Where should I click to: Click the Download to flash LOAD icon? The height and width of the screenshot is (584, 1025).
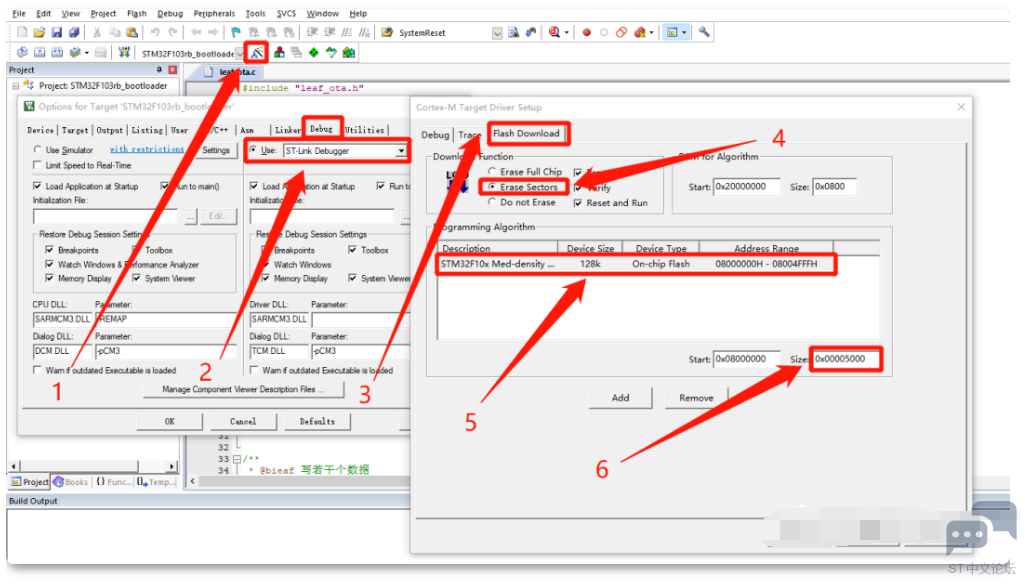point(124,52)
